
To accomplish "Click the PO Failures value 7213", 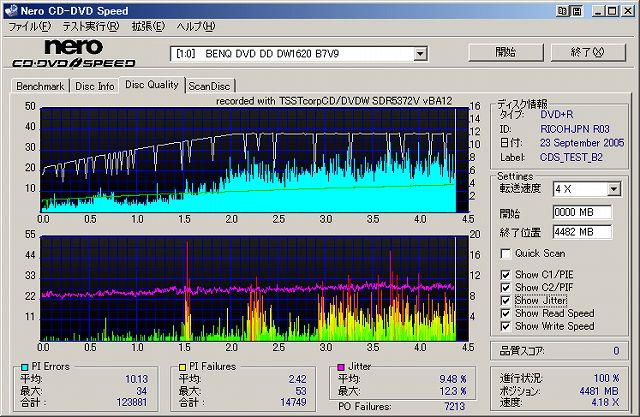I will (x=454, y=406).
